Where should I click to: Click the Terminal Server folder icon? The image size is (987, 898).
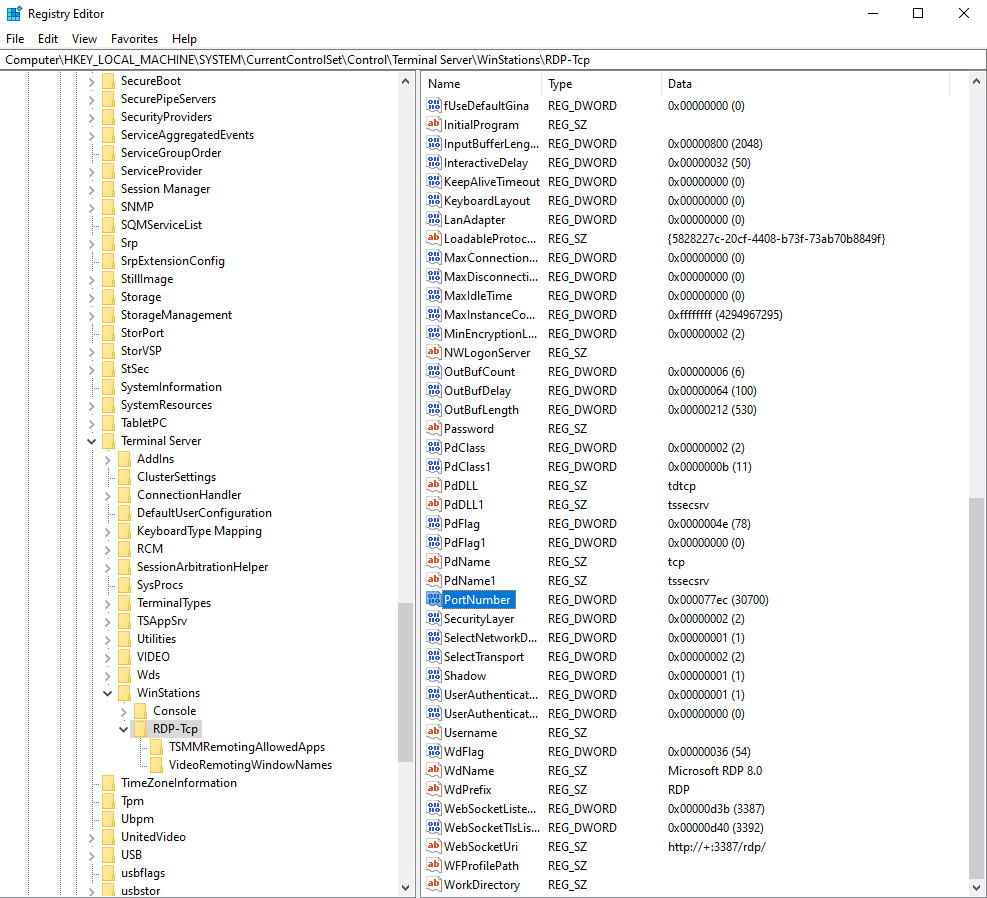[x=108, y=441]
